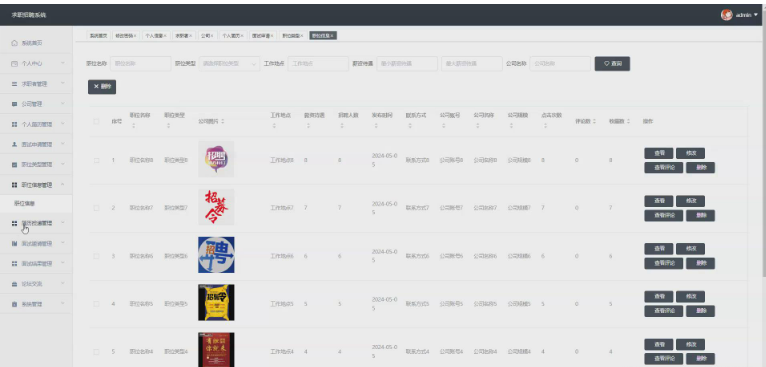766x367 pixels.
Task: Click the 删除 button above the table
Action: point(102,86)
